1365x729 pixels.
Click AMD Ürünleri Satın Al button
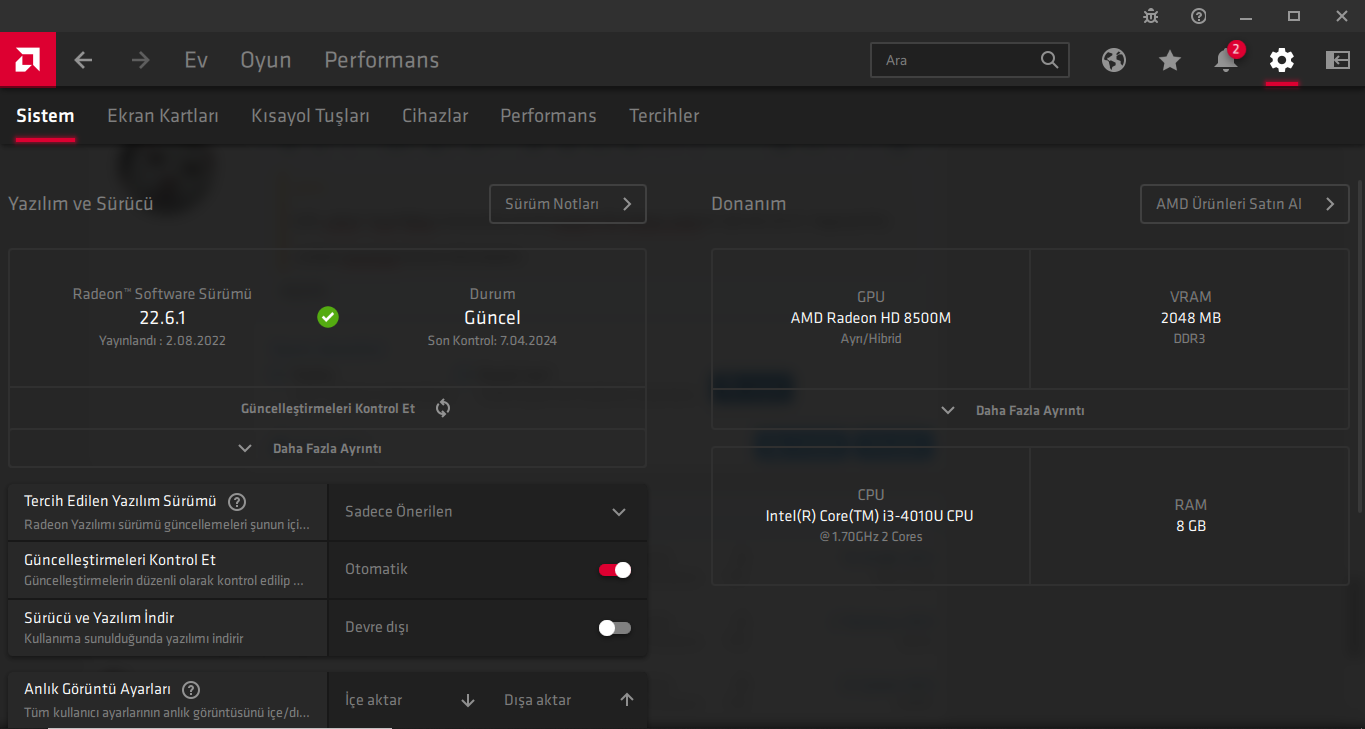point(1245,204)
